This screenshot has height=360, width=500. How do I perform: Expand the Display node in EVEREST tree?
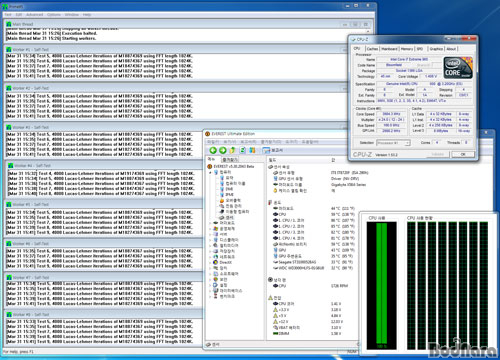[x=210, y=240]
